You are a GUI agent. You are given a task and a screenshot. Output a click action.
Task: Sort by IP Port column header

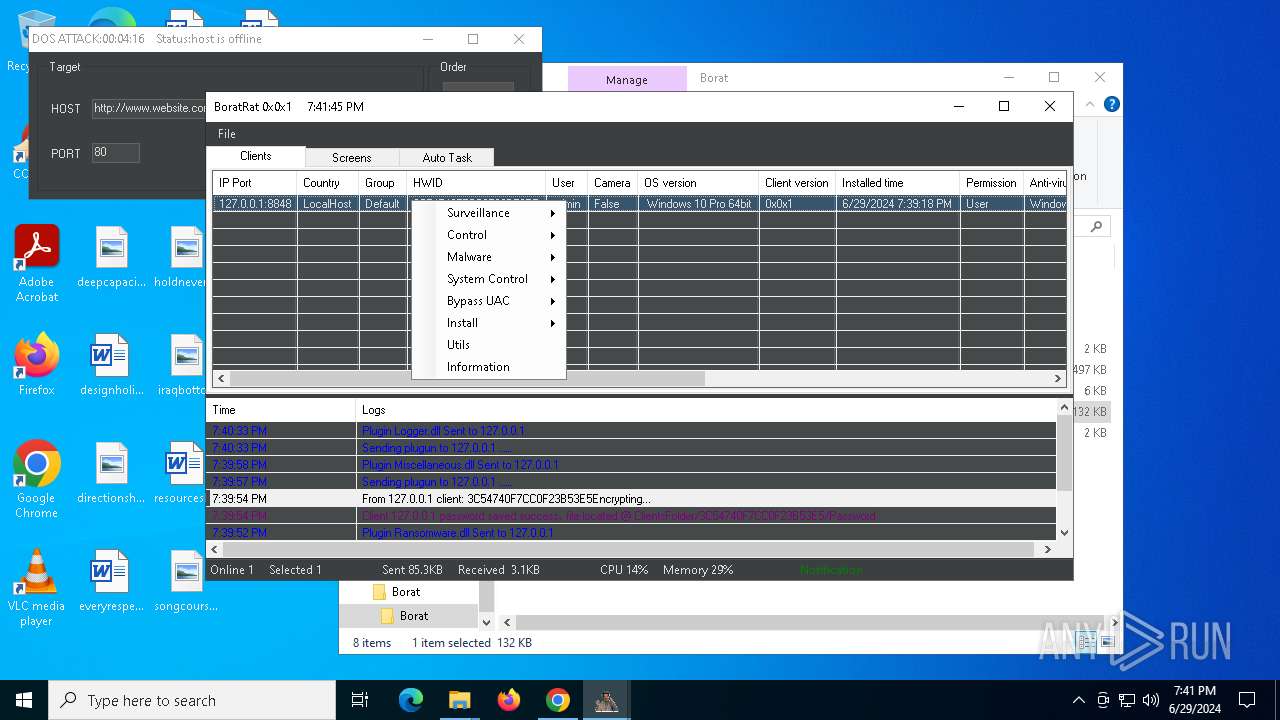pos(254,183)
